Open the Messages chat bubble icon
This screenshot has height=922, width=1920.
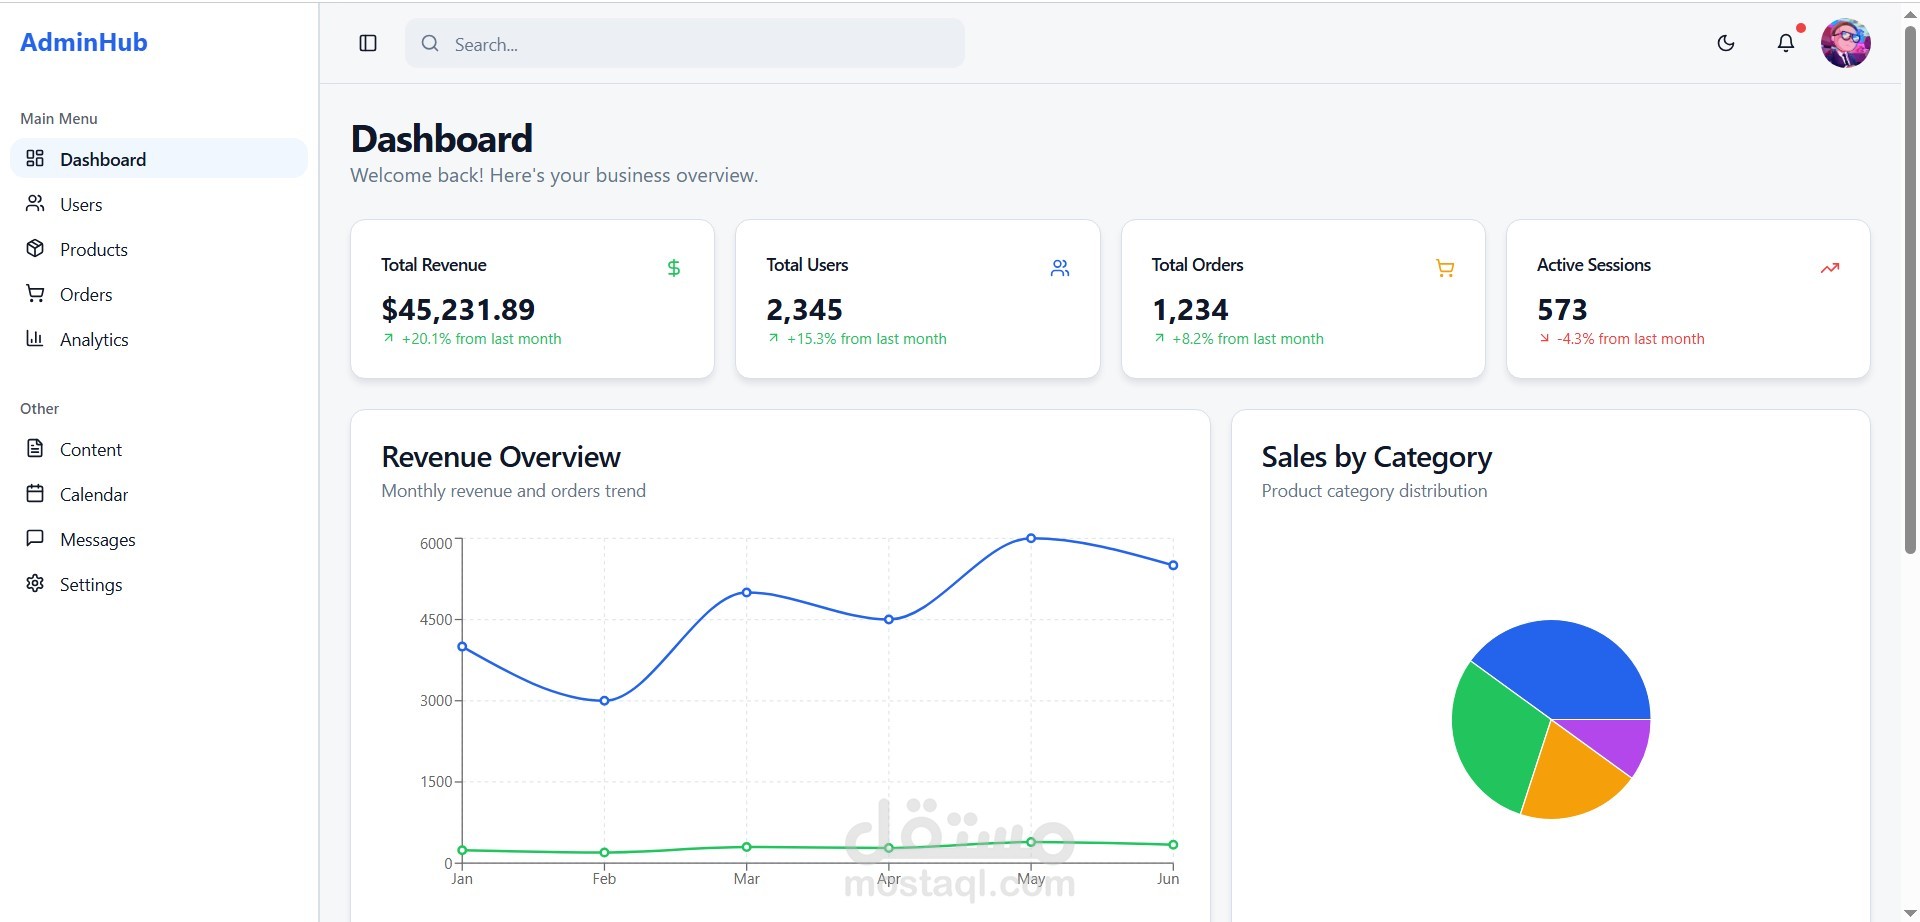[x=36, y=539]
